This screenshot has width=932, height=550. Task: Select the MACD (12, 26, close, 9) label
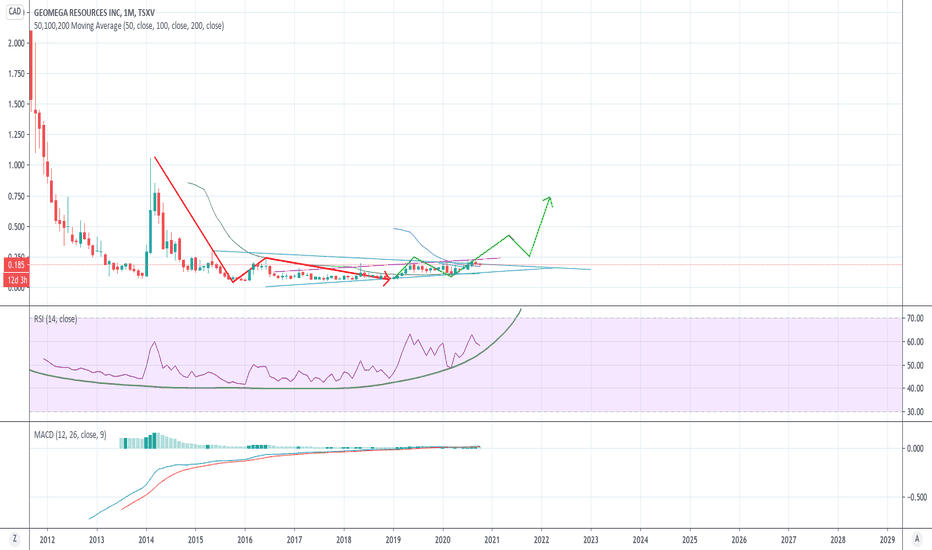(70, 435)
